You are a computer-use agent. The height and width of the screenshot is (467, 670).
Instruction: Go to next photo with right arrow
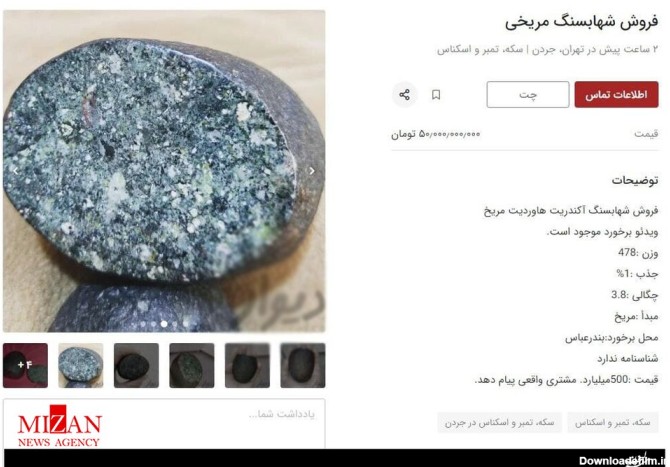pyautogui.click(x=312, y=171)
